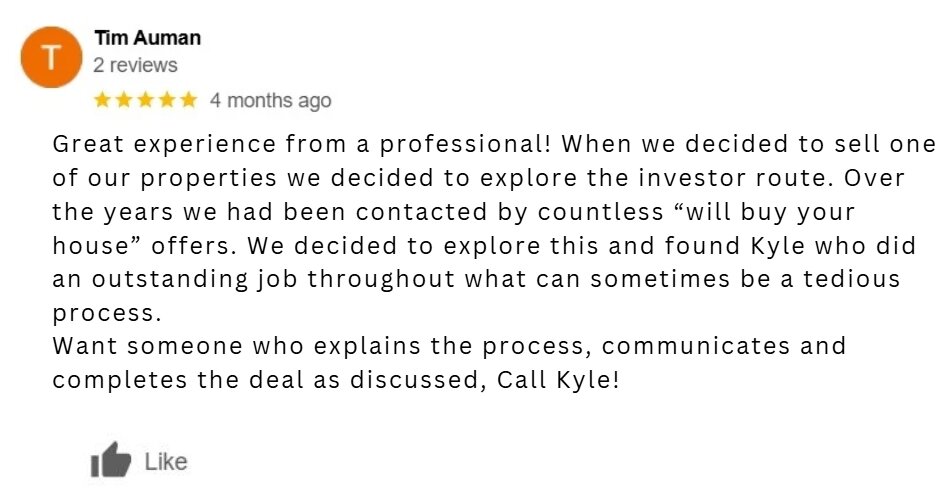
Task: Click "completes the deal as discussed" text
Action: click(x=271, y=380)
